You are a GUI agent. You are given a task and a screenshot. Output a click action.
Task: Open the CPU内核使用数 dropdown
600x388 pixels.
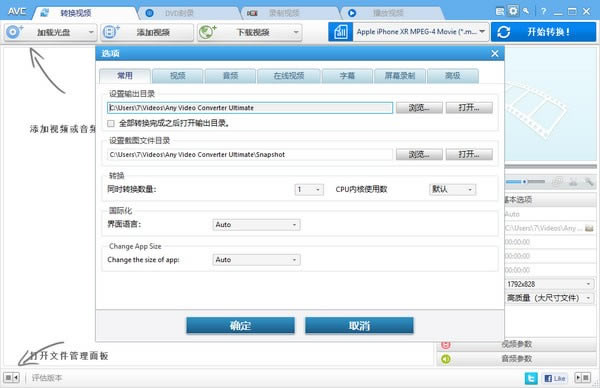(452, 189)
